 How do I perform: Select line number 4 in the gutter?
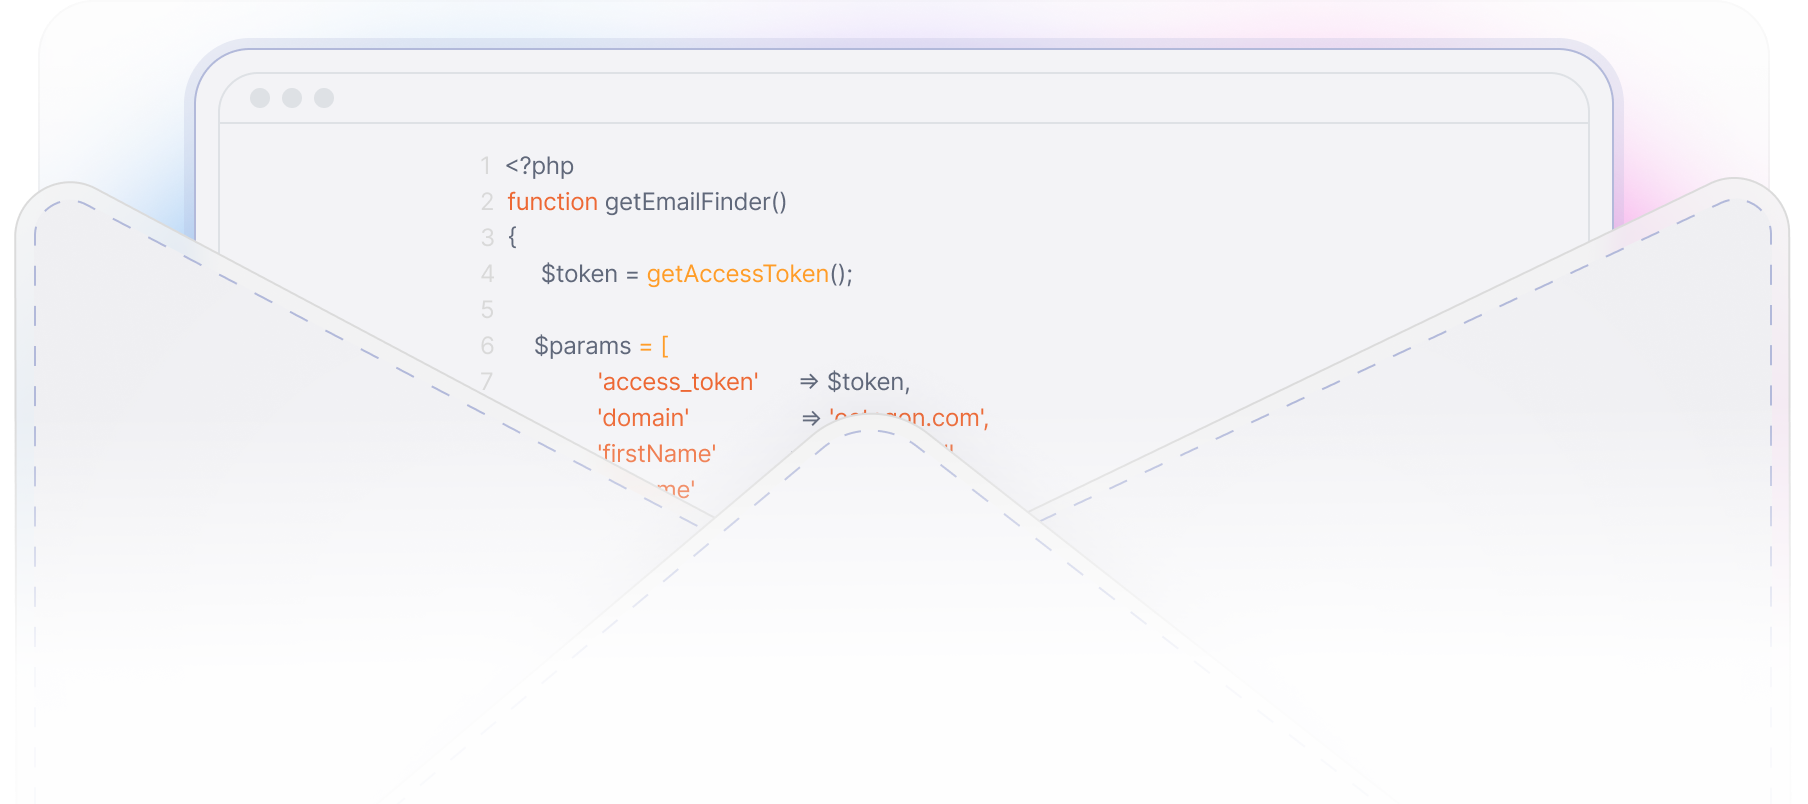(487, 274)
